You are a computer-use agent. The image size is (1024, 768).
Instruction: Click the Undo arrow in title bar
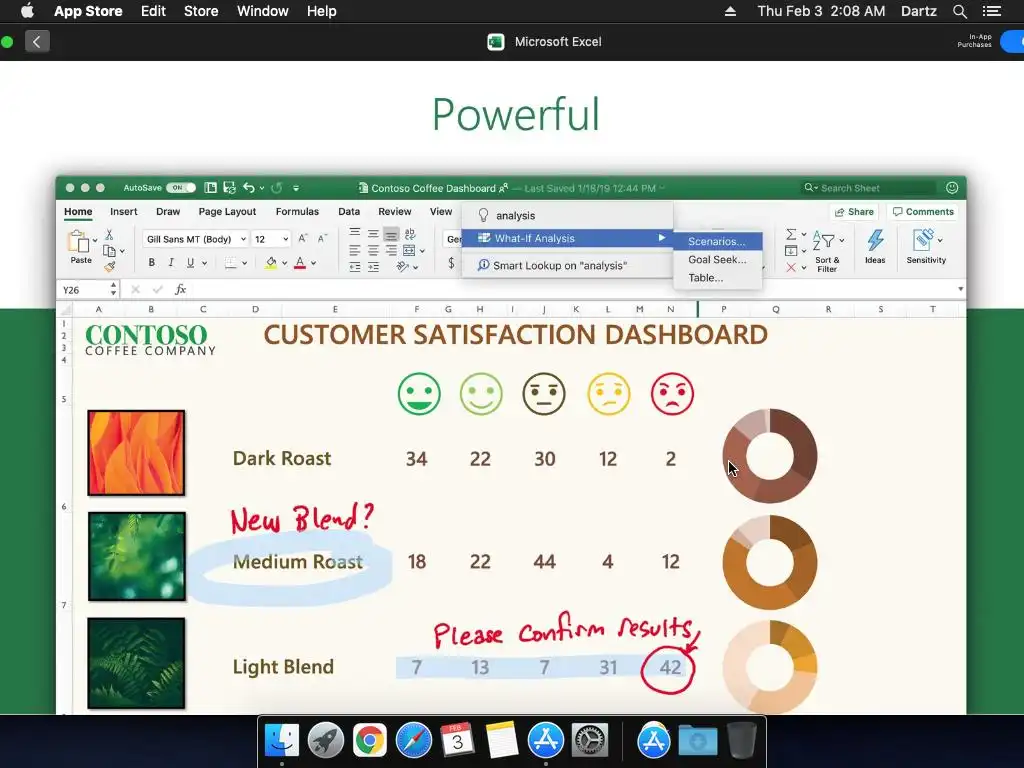click(x=249, y=188)
